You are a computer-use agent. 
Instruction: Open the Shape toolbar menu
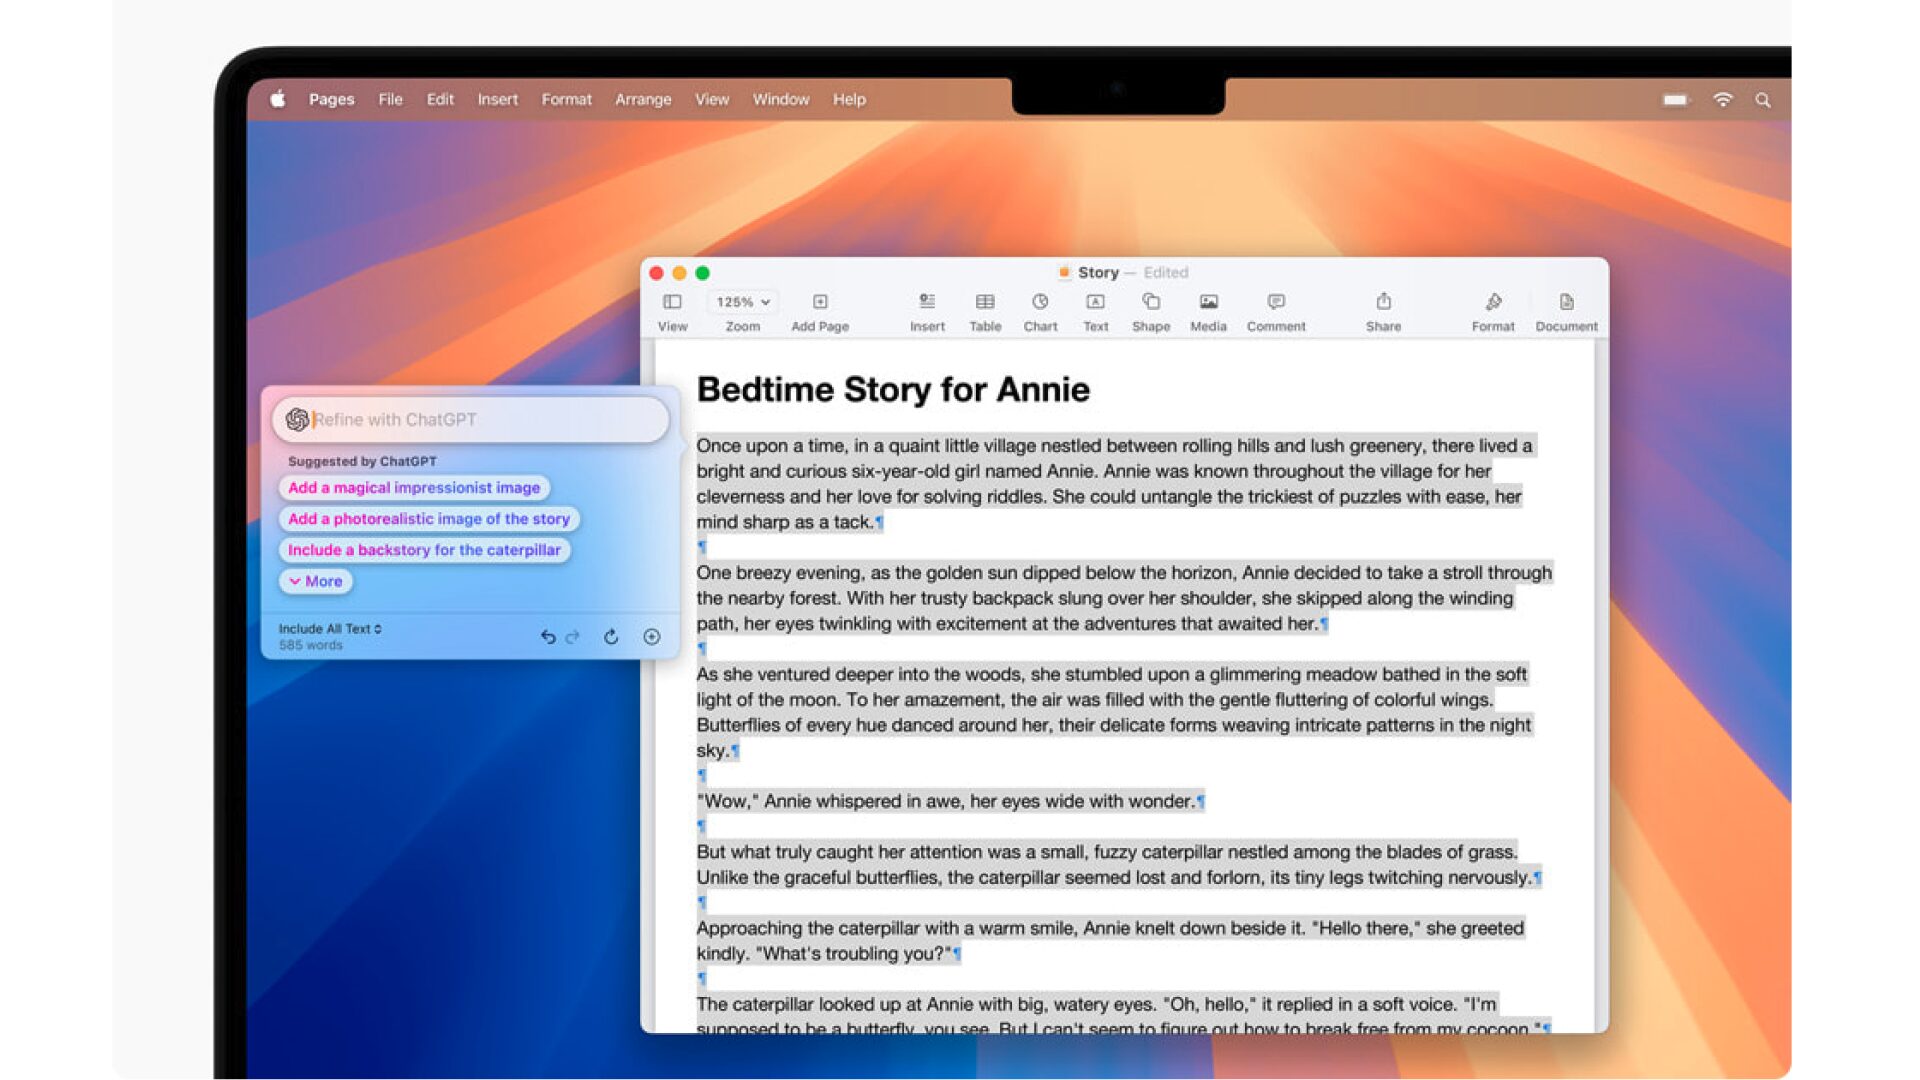1151,302
